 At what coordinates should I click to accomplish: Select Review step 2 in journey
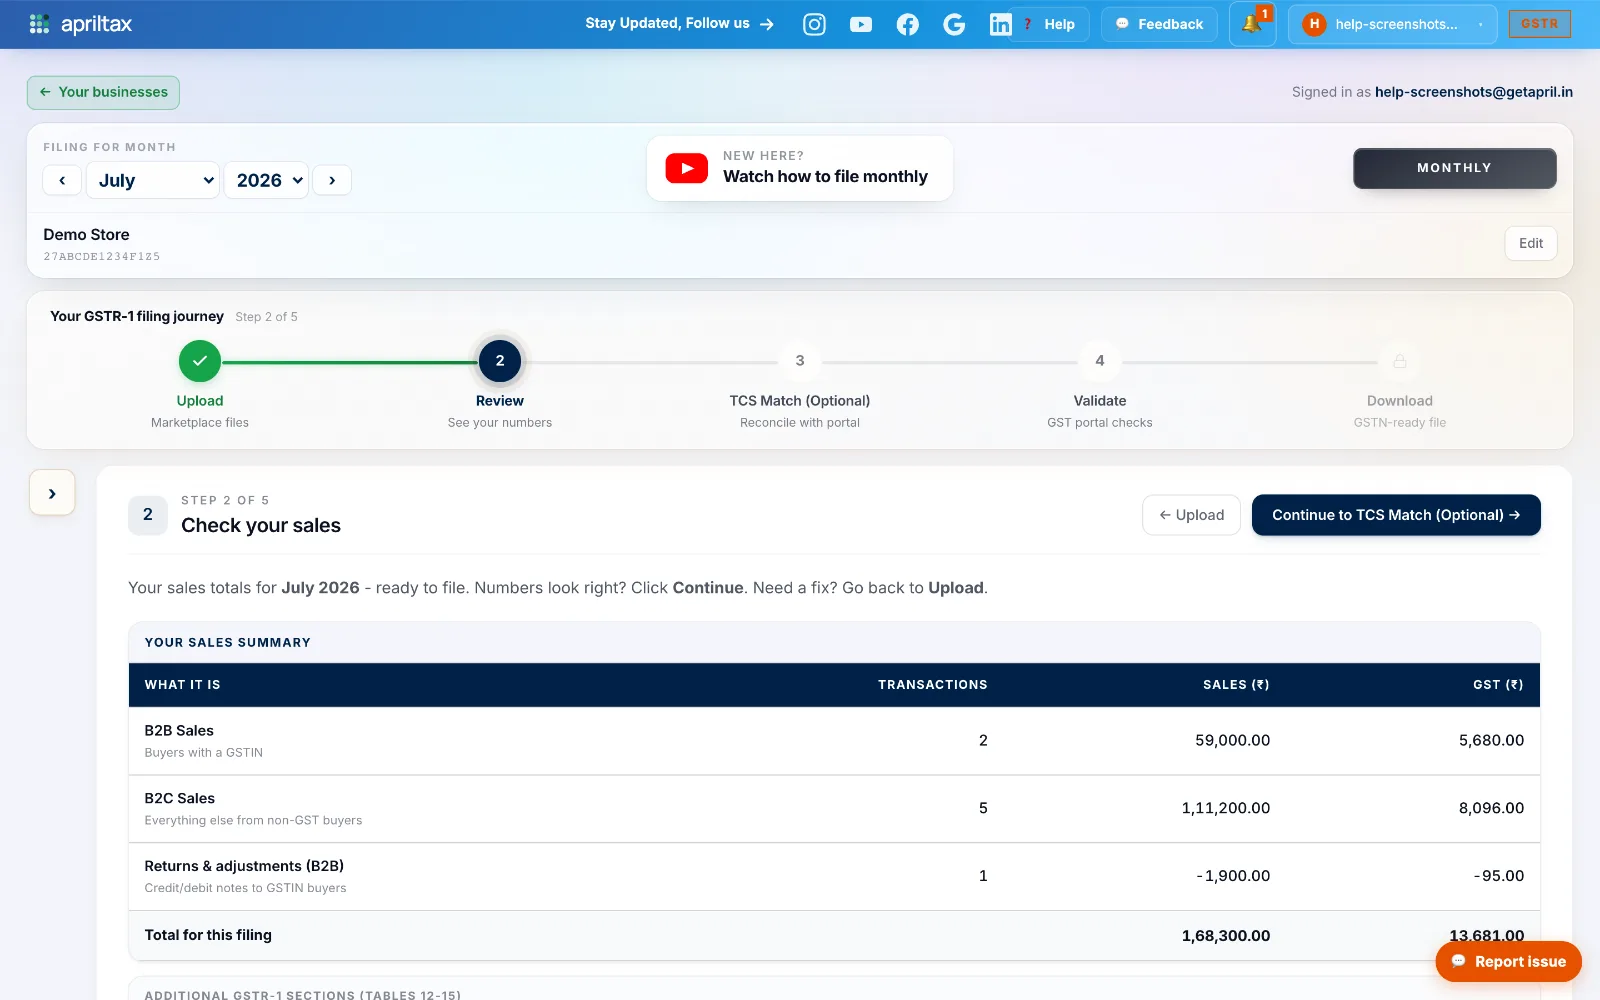500,361
